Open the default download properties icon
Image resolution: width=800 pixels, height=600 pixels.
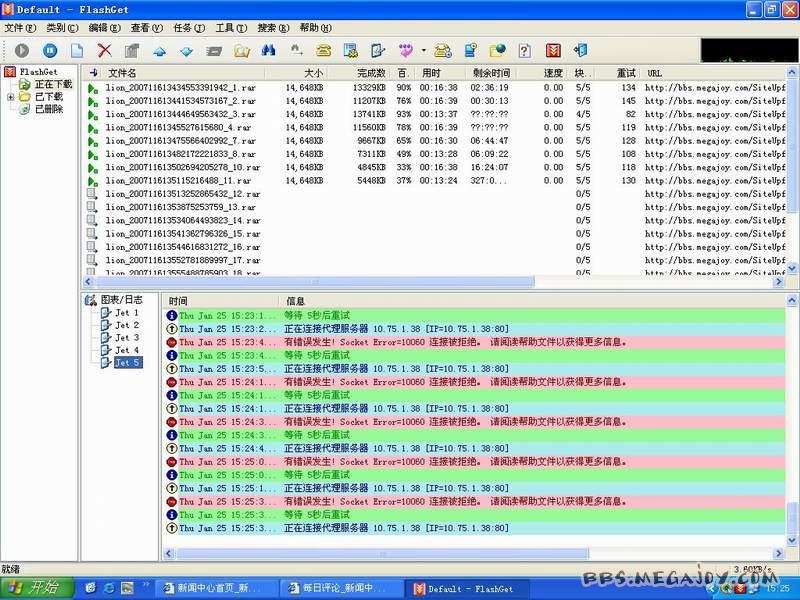(x=351, y=50)
